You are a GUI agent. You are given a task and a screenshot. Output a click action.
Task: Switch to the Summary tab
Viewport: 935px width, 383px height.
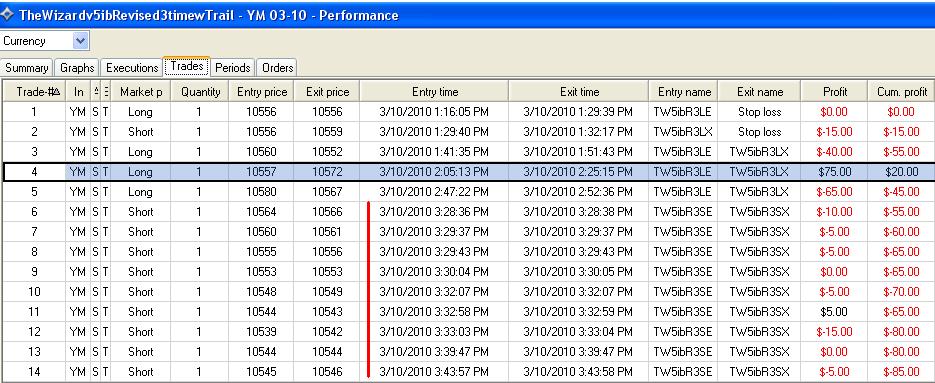(27, 68)
